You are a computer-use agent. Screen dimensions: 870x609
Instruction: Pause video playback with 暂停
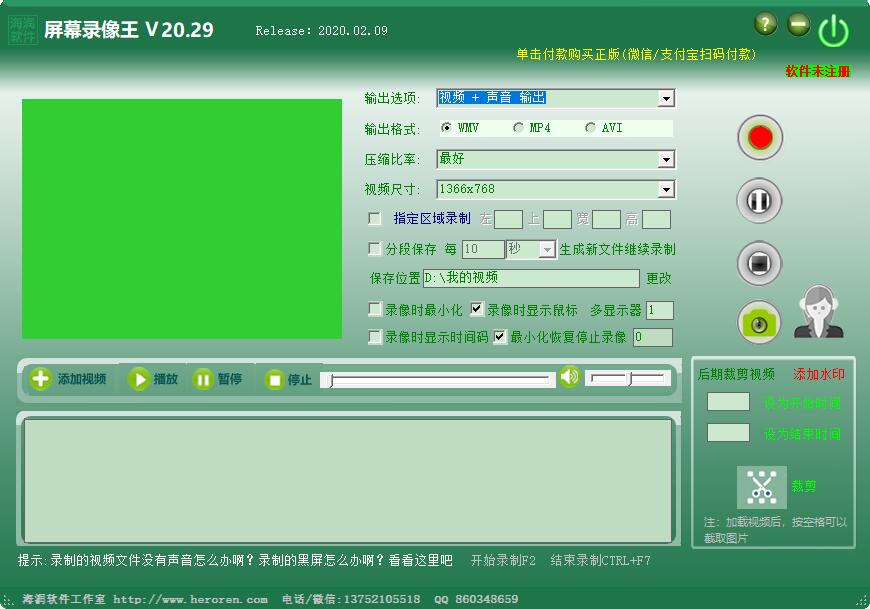(217, 379)
